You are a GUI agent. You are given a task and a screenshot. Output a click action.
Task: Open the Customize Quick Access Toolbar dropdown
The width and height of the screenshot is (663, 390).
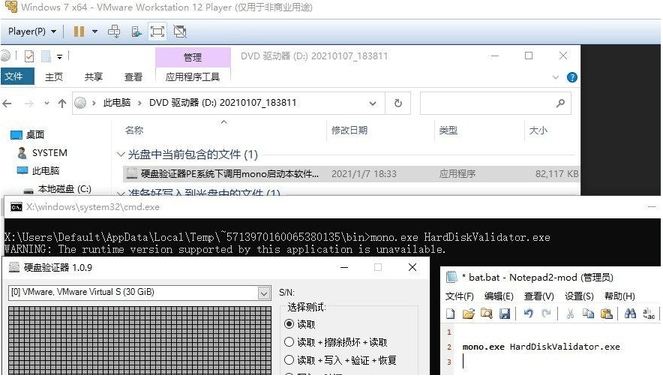(60, 56)
